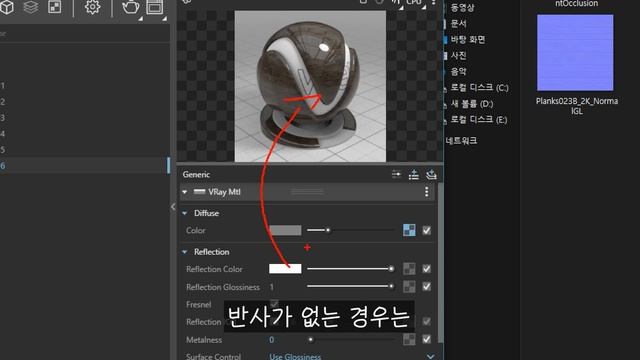Click the Reflection Glossiness label
The height and width of the screenshot is (360, 640).
click(223, 287)
